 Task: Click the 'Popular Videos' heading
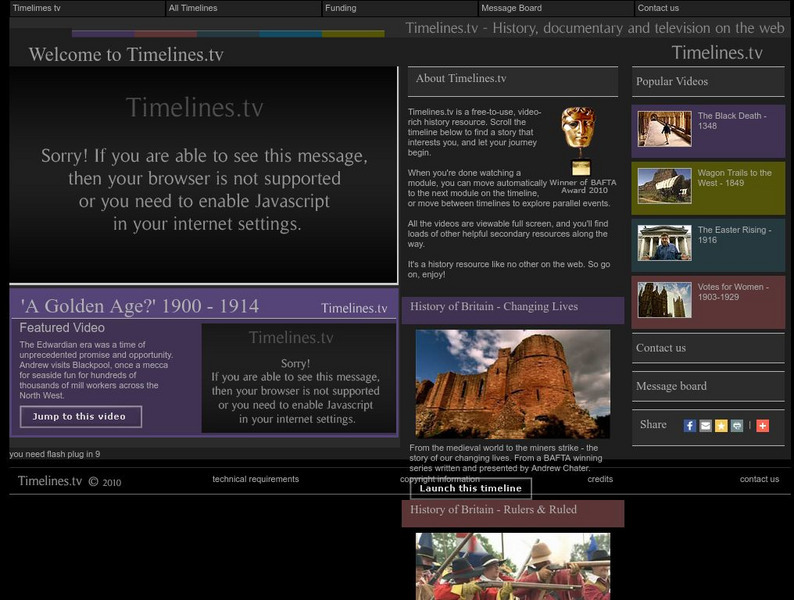tap(672, 82)
